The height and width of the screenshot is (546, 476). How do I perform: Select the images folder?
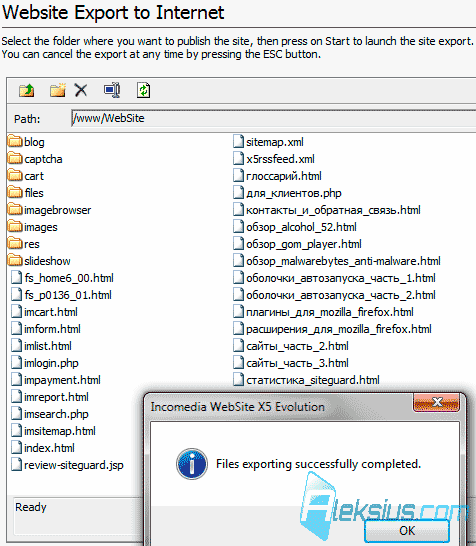(32, 227)
